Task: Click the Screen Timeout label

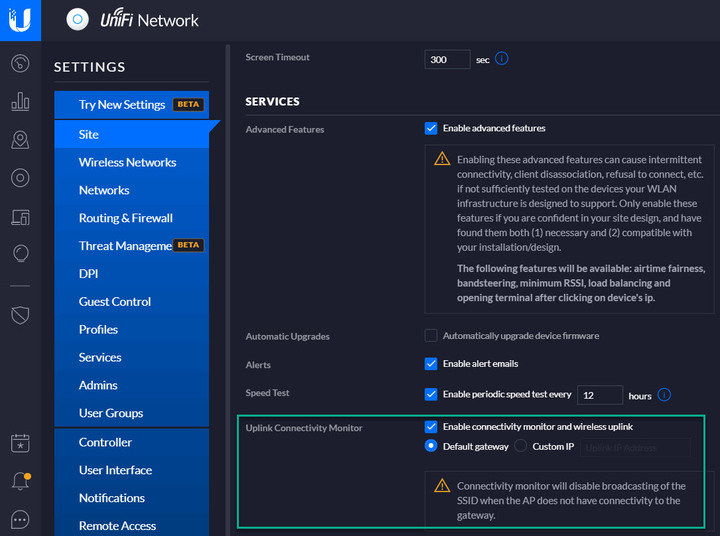Action: click(x=277, y=57)
